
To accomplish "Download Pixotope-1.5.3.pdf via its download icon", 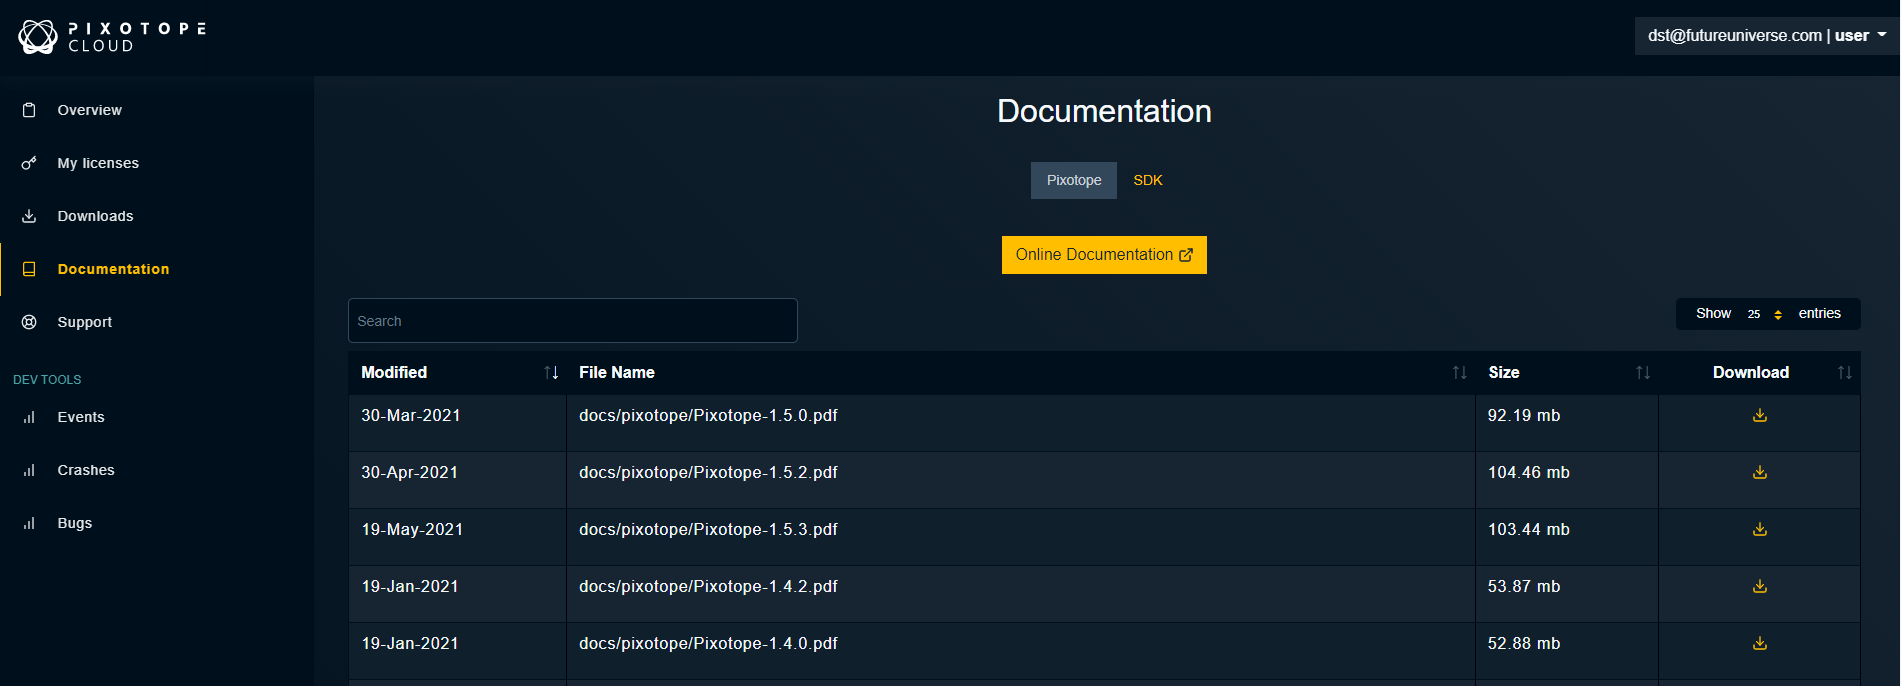I will [x=1760, y=529].
